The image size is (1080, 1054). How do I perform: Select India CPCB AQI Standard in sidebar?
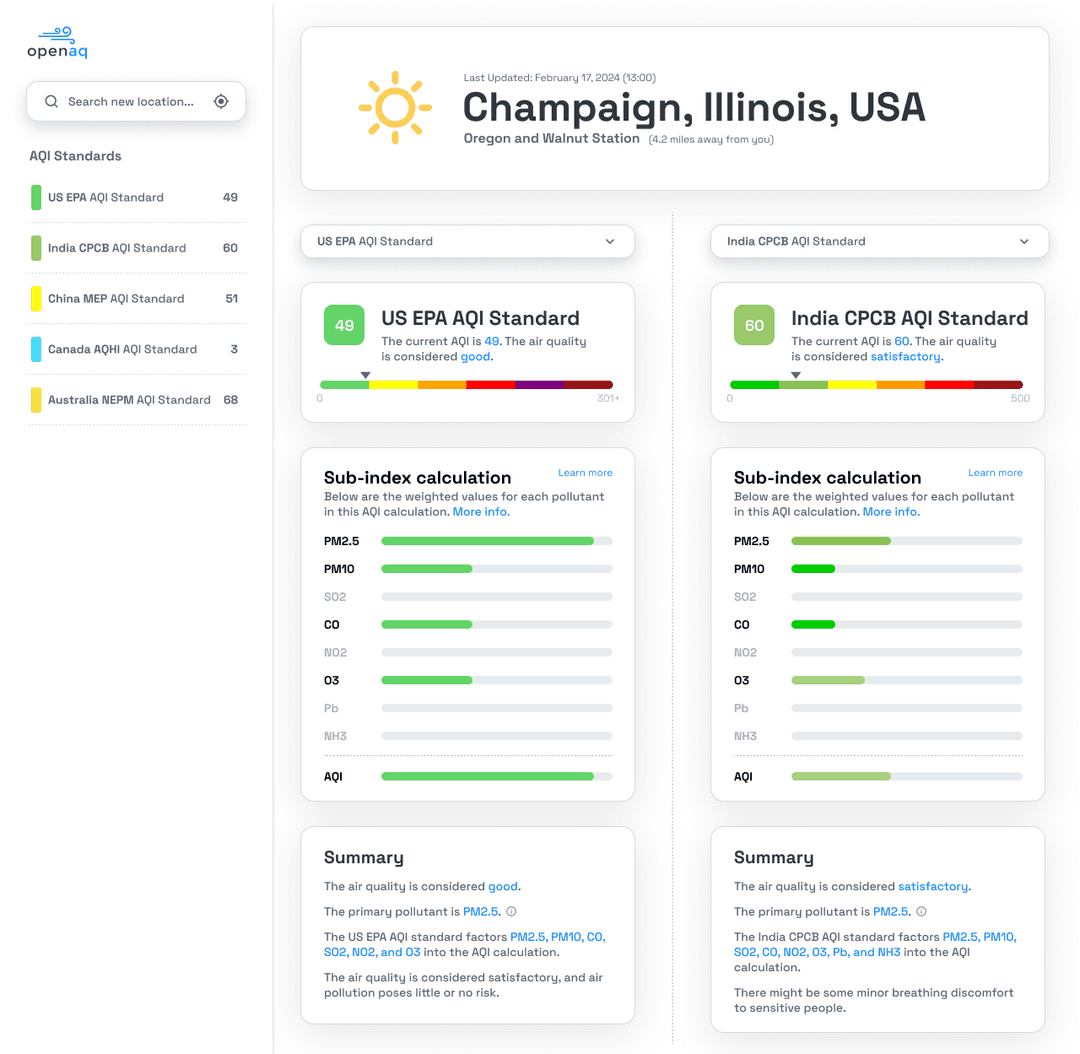click(x=136, y=248)
